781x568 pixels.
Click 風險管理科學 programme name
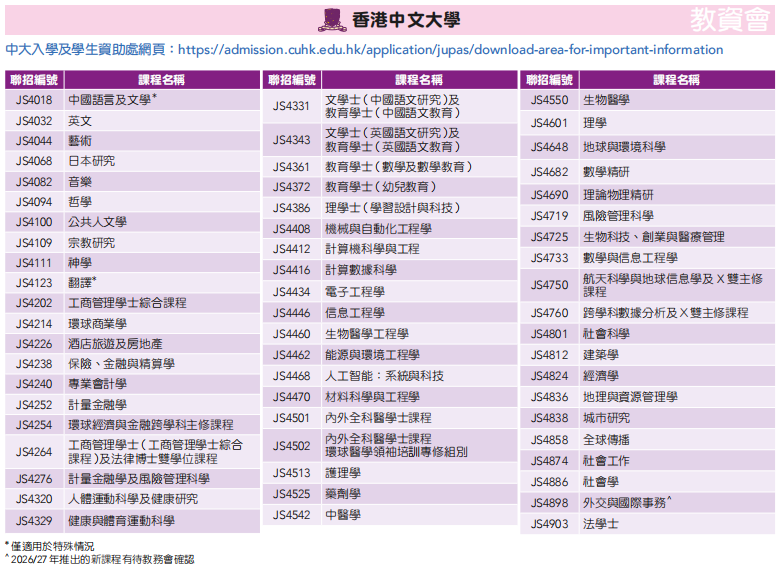pos(619,216)
